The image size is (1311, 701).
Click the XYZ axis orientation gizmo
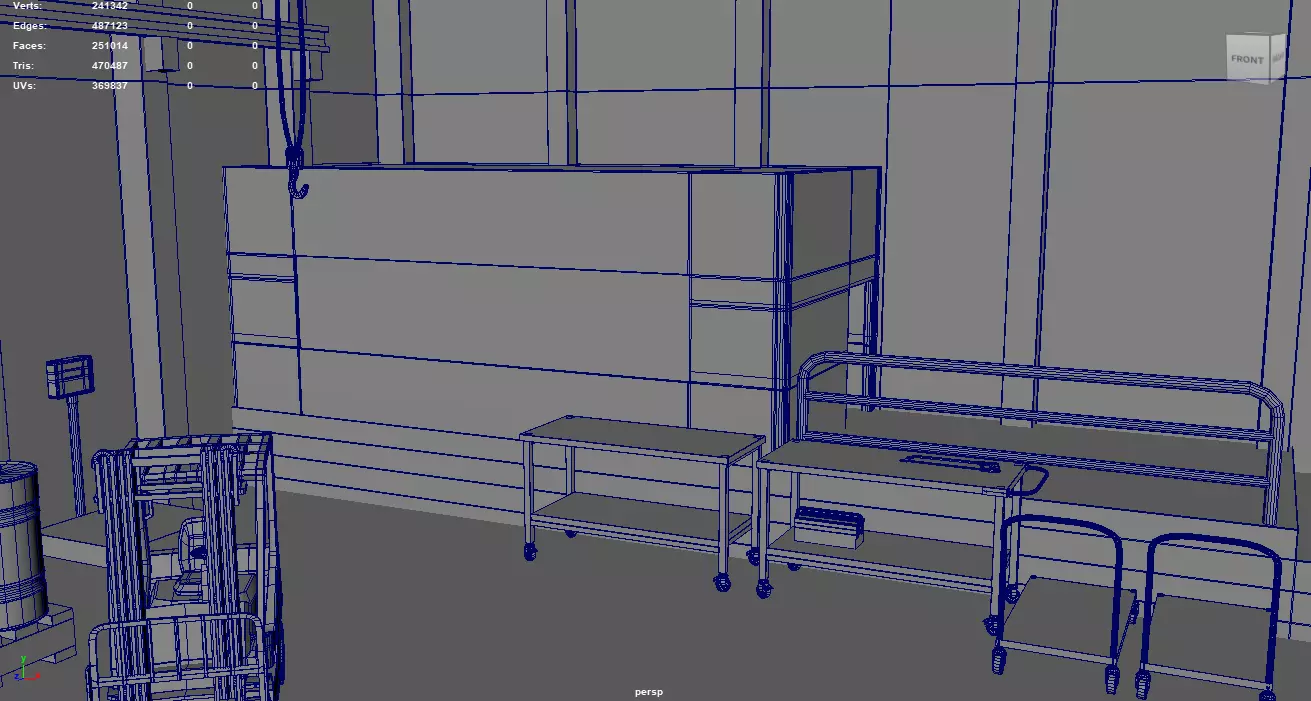pyautogui.click(x=27, y=671)
